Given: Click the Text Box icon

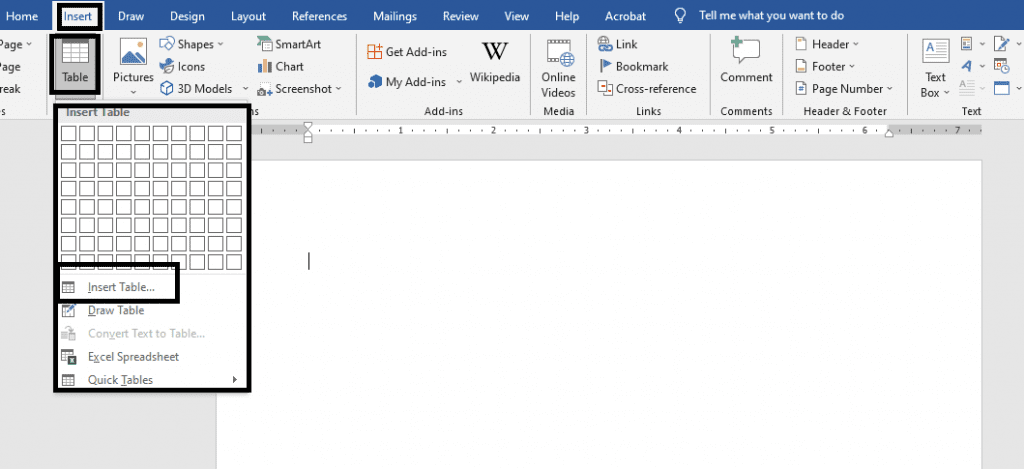Looking at the screenshot, I should coord(935,66).
